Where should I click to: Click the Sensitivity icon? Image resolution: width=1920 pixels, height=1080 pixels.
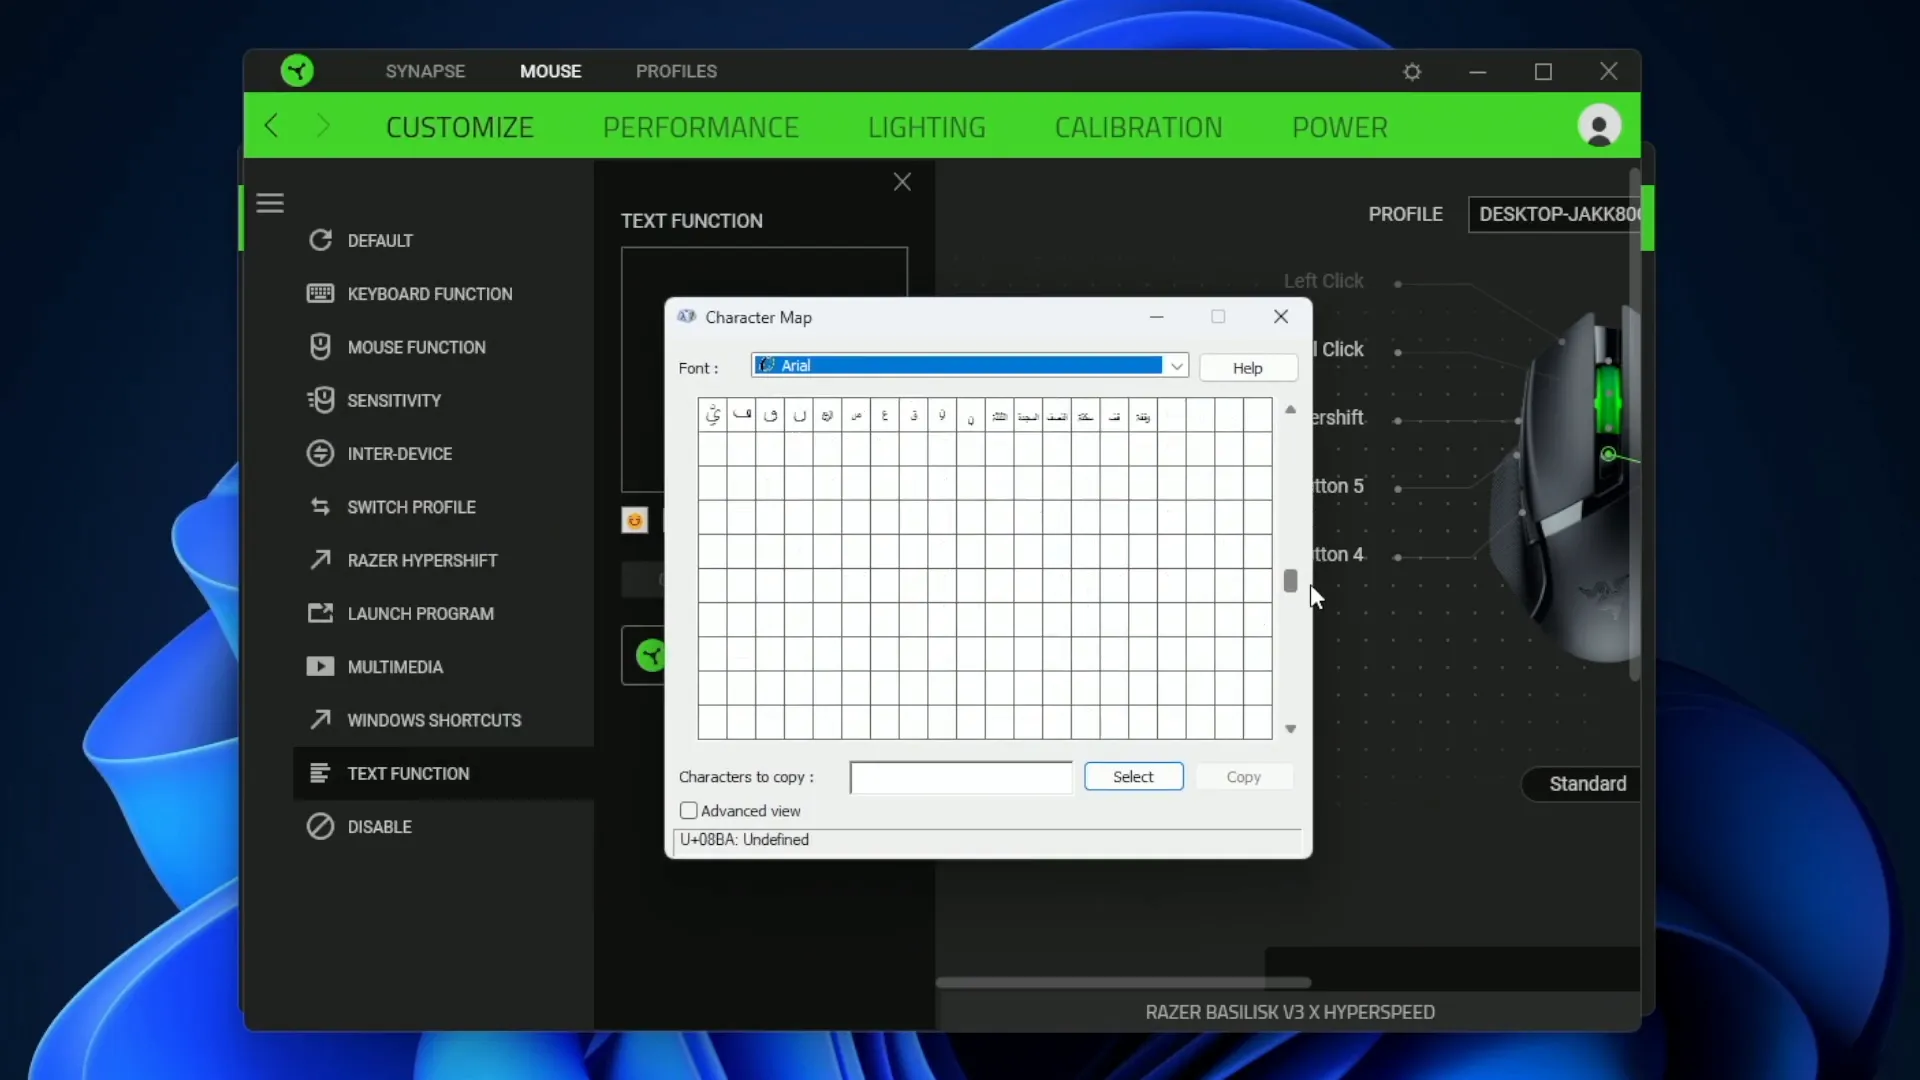pyautogui.click(x=320, y=400)
